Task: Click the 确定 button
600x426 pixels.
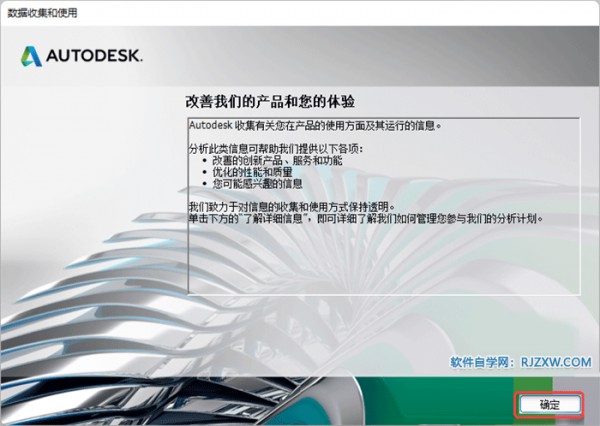Action: click(x=549, y=404)
